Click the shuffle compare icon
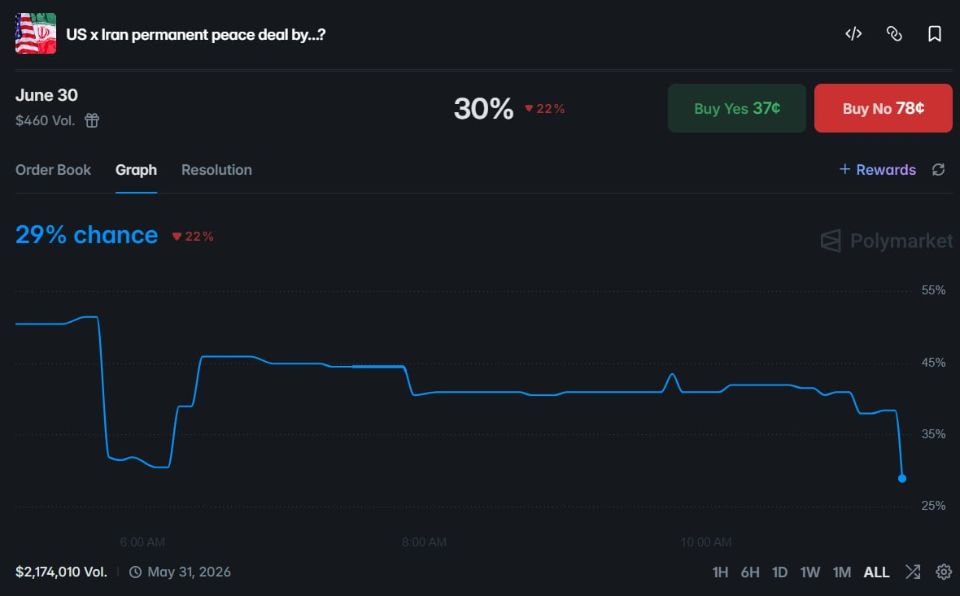Image resolution: width=960 pixels, height=596 pixels. point(913,572)
